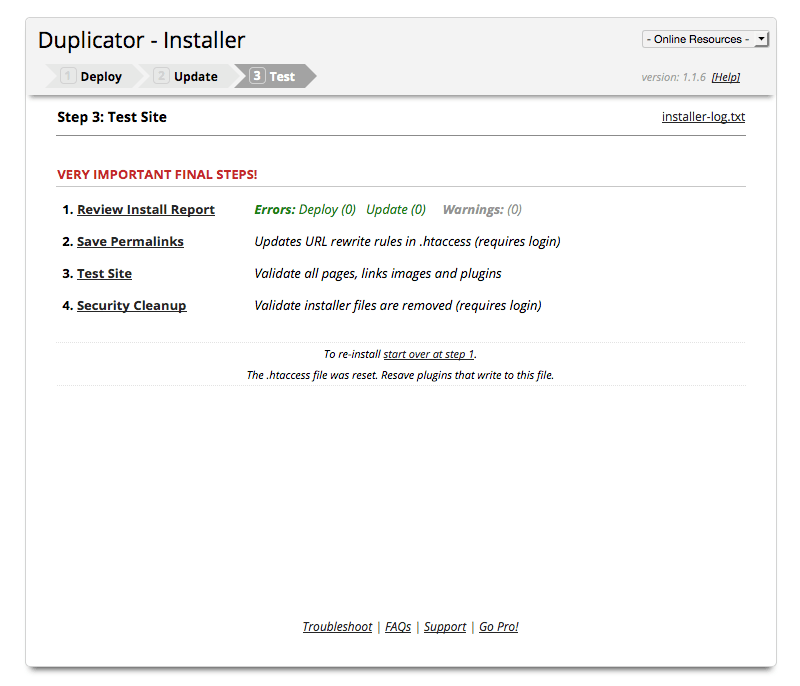Click the start over at step 1 link
This screenshot has width=800, height=686.
pyautogui.click(x=429, y=354)
